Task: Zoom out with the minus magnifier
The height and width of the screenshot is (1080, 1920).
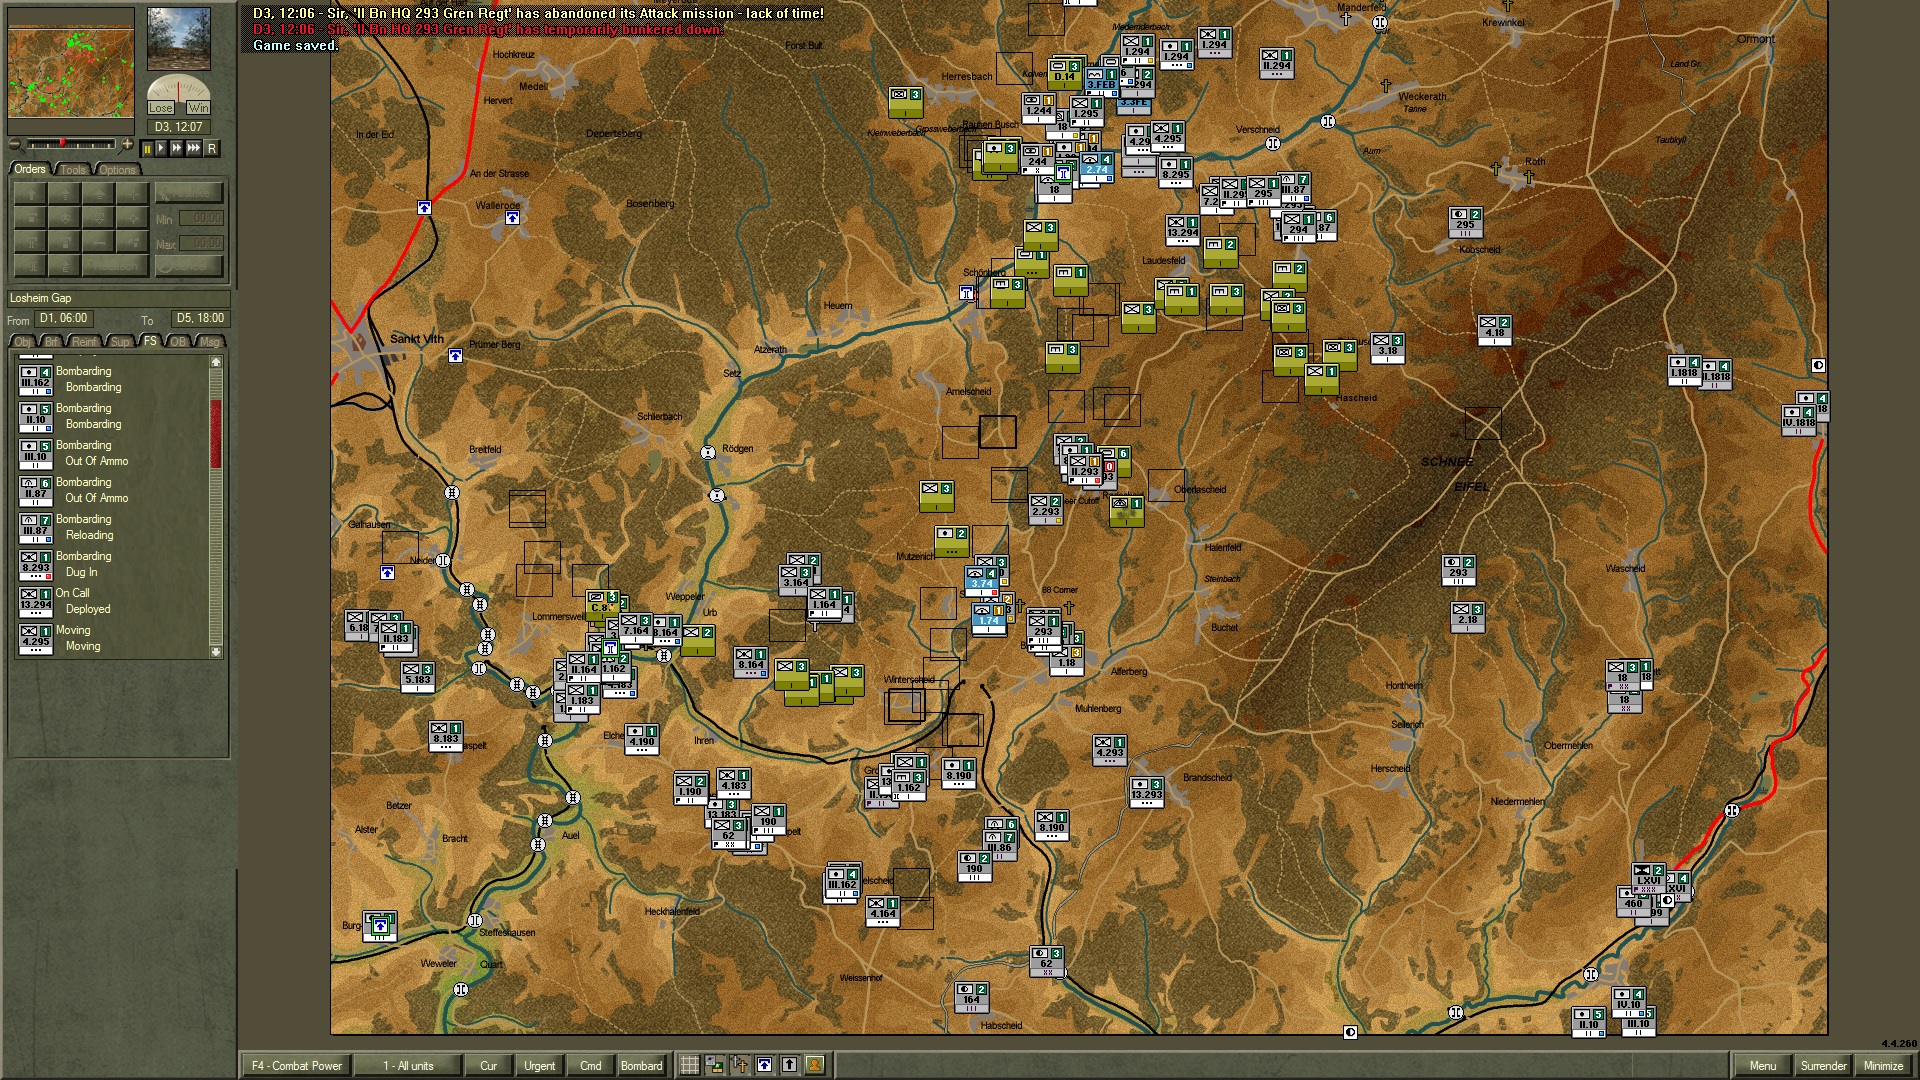Action: click(15, 145)
